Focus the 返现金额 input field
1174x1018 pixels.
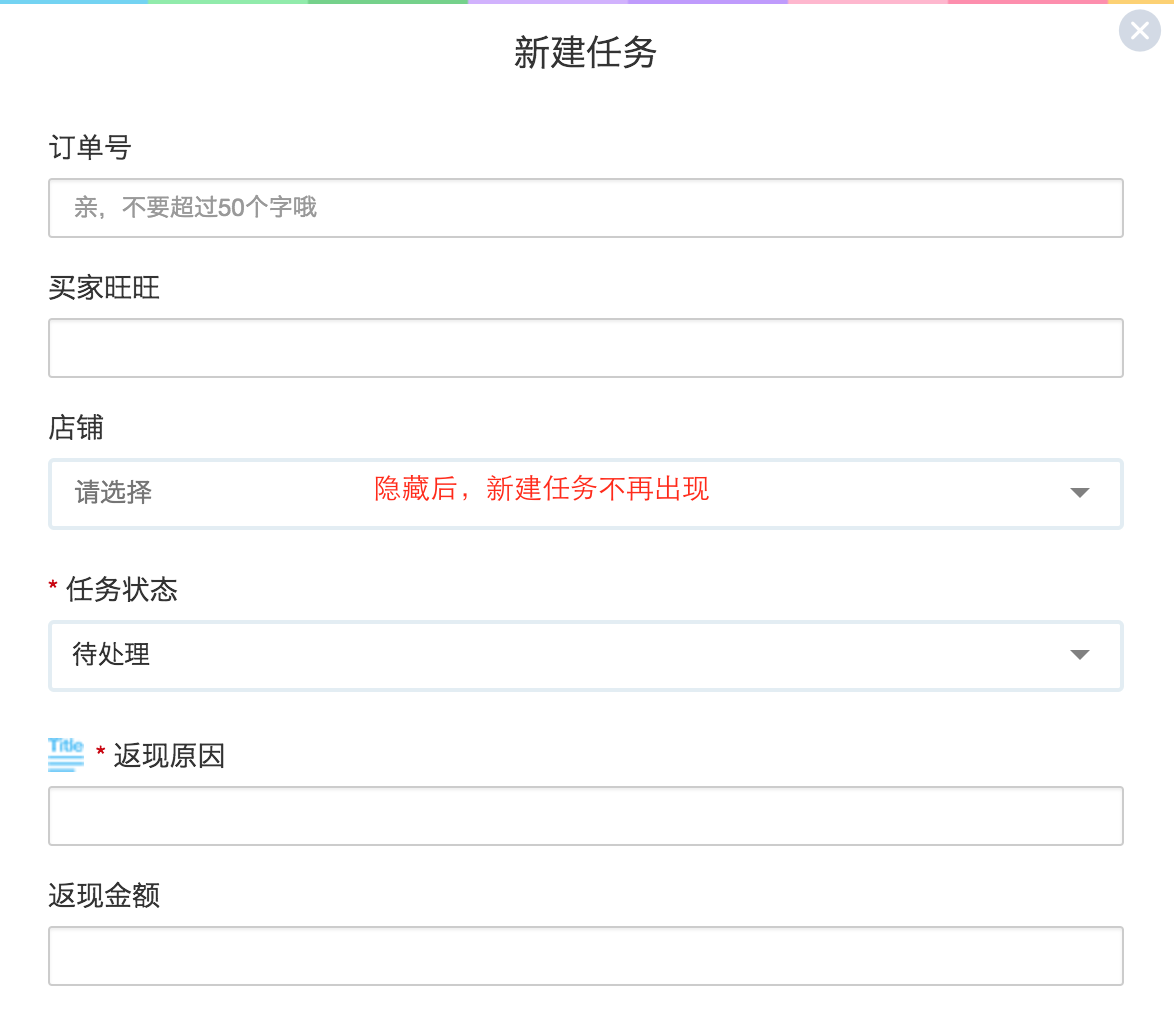tap(585, 956)
